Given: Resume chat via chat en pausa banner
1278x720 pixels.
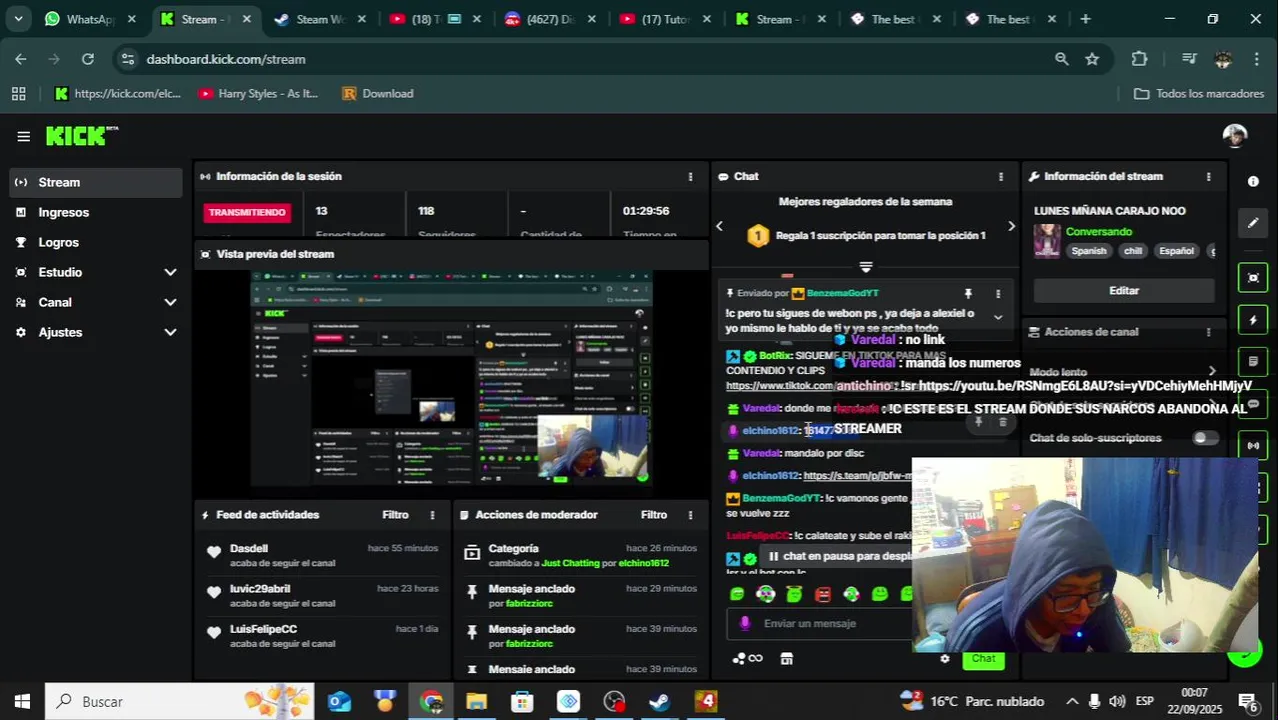Looking at the screenshot, I should 838,556.
